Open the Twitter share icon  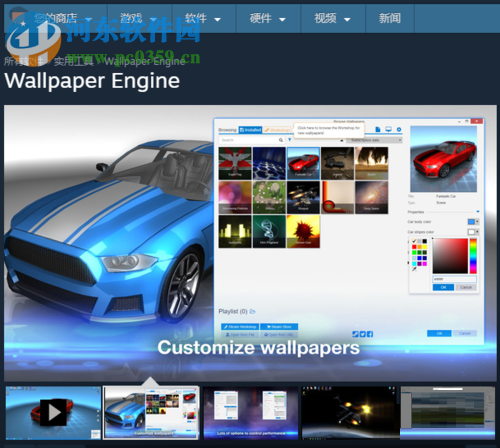coord(363,334)
